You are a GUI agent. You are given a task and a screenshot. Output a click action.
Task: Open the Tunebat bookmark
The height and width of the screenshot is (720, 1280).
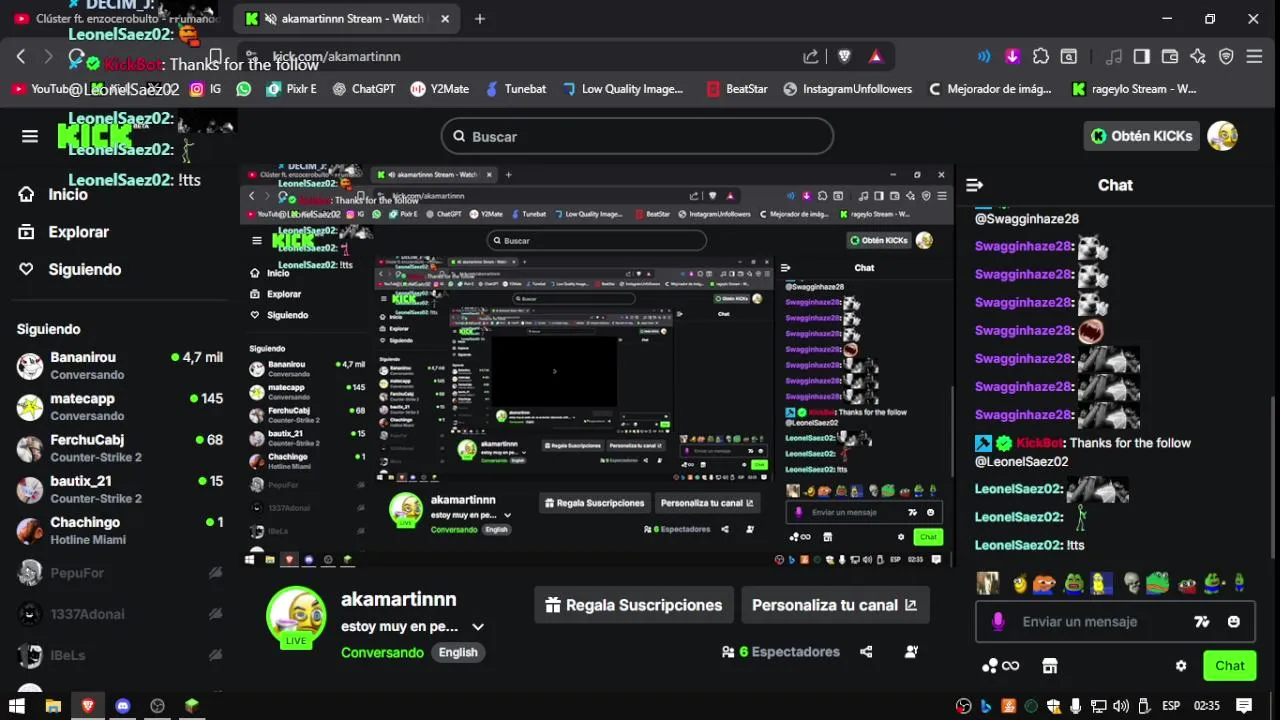click(x=515, y=89)
